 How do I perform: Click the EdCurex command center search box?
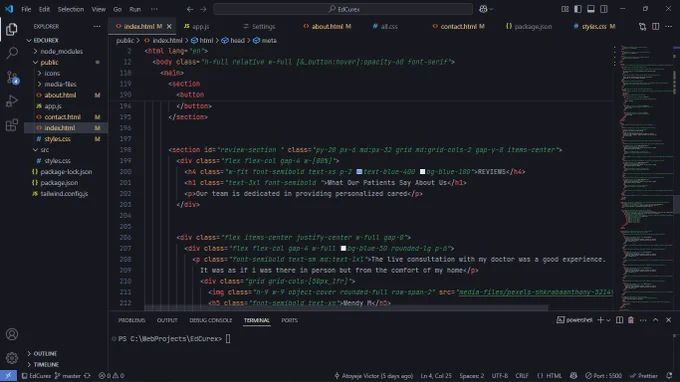coord(343,9)
